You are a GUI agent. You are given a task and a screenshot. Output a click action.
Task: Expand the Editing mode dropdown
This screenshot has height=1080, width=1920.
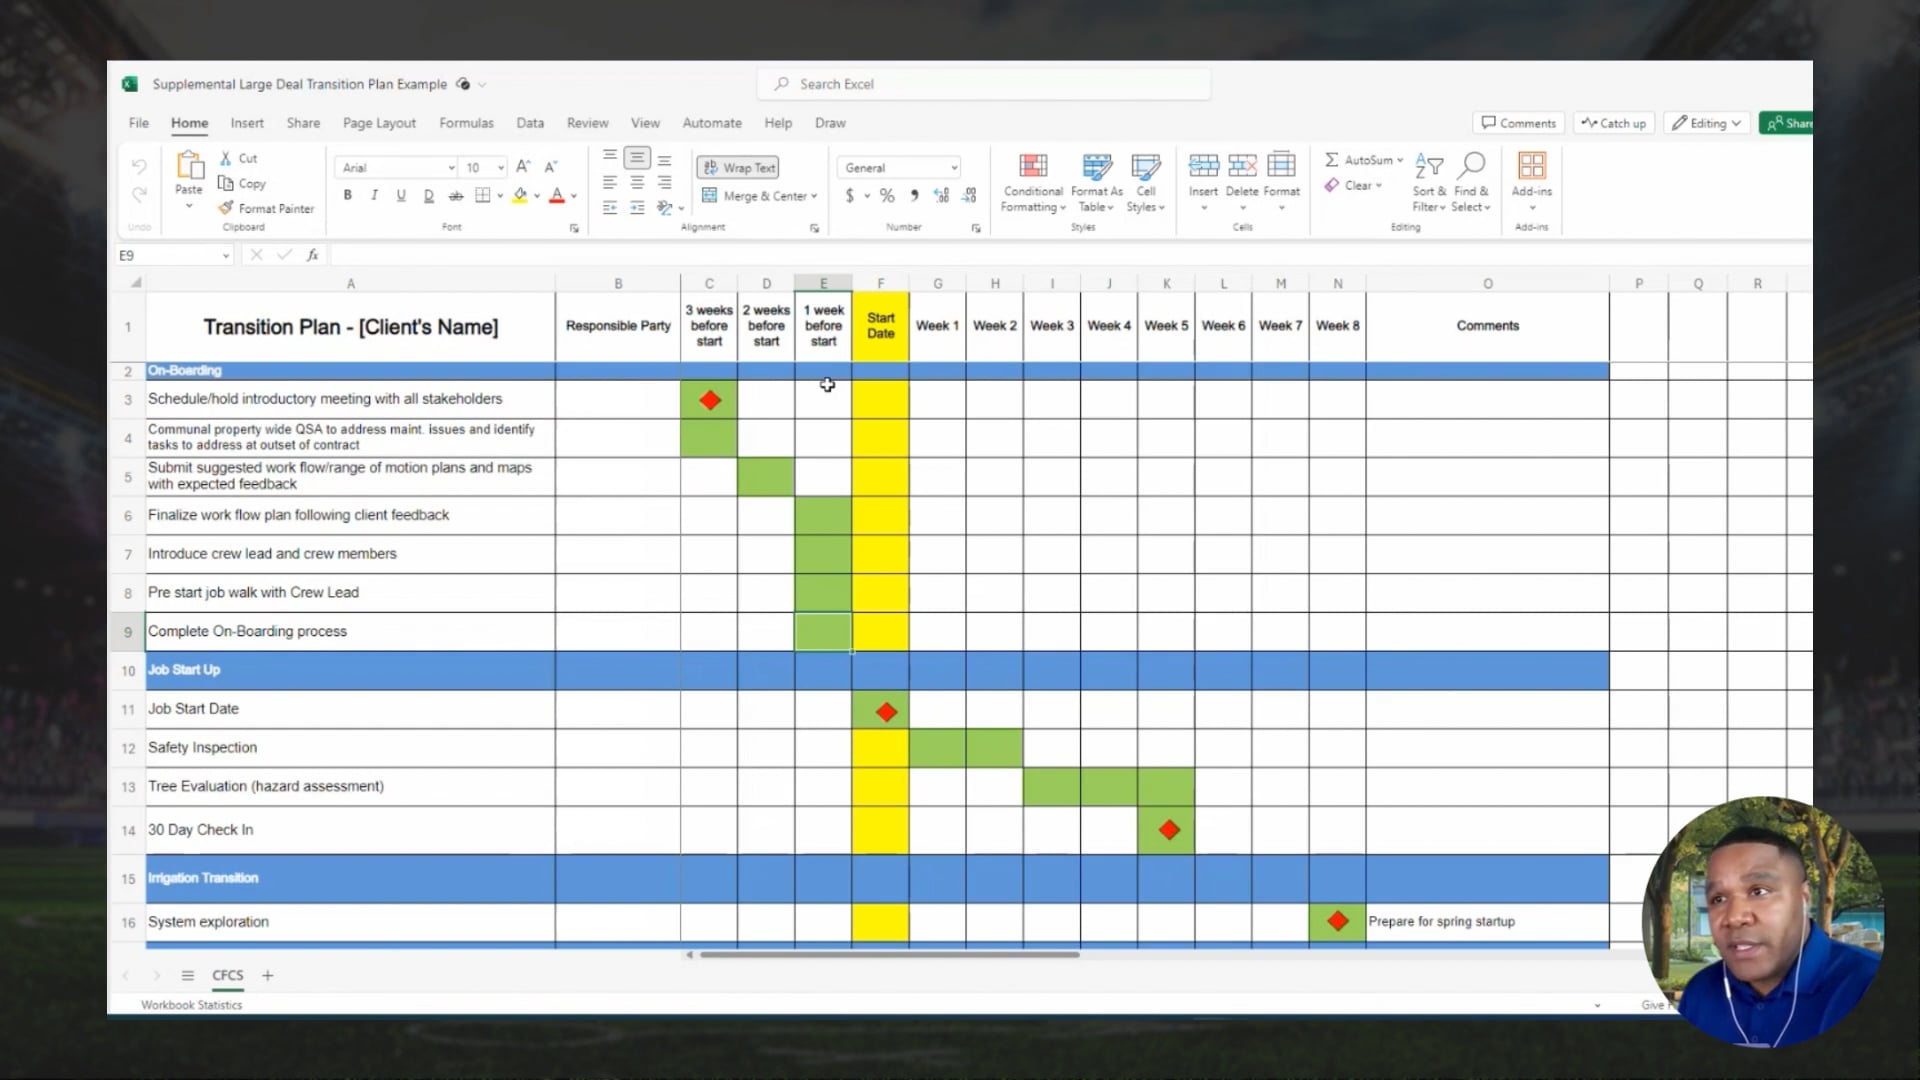[1736, 123]
